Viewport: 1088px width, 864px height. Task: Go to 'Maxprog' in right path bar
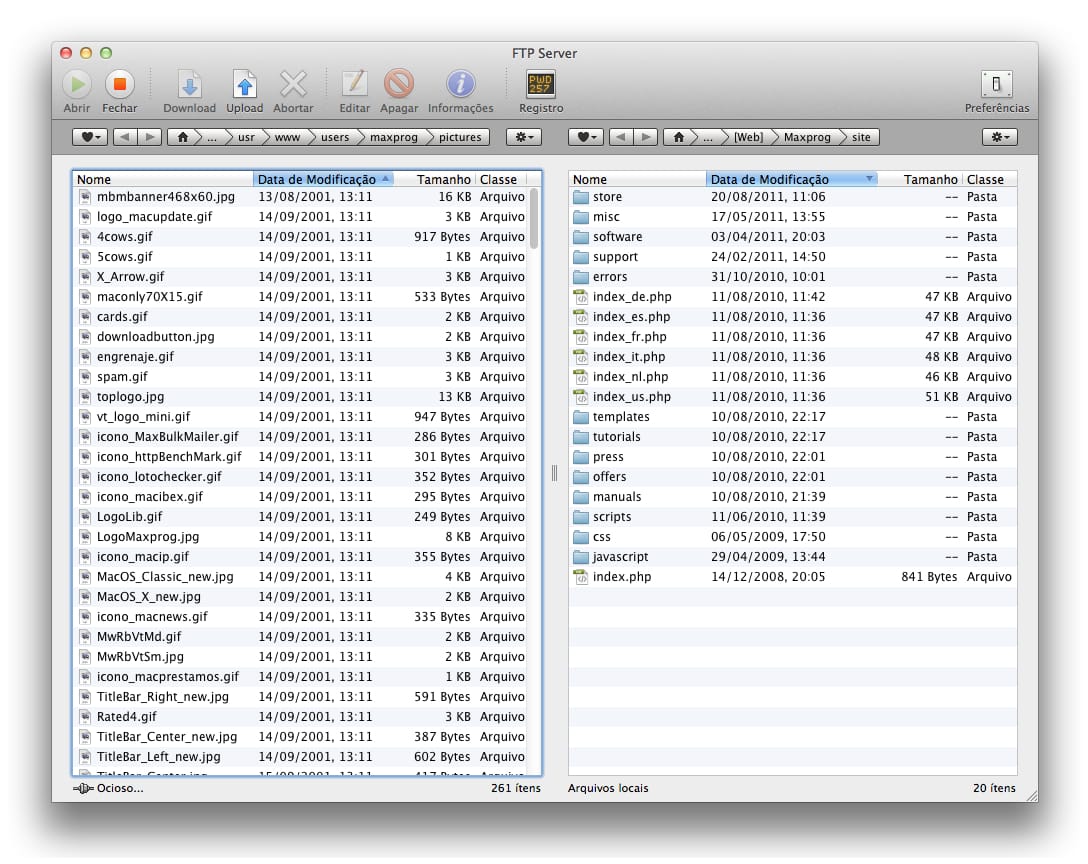pyautogui.click(x=806, y=137)
